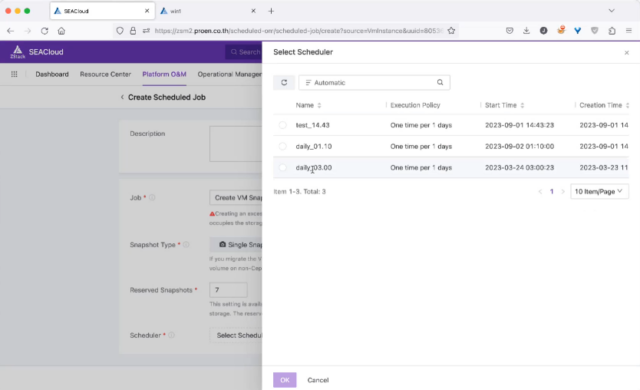This screenshot has height=390, width=640.
Task: Navigate back in browser
Action: pos(11,31)
